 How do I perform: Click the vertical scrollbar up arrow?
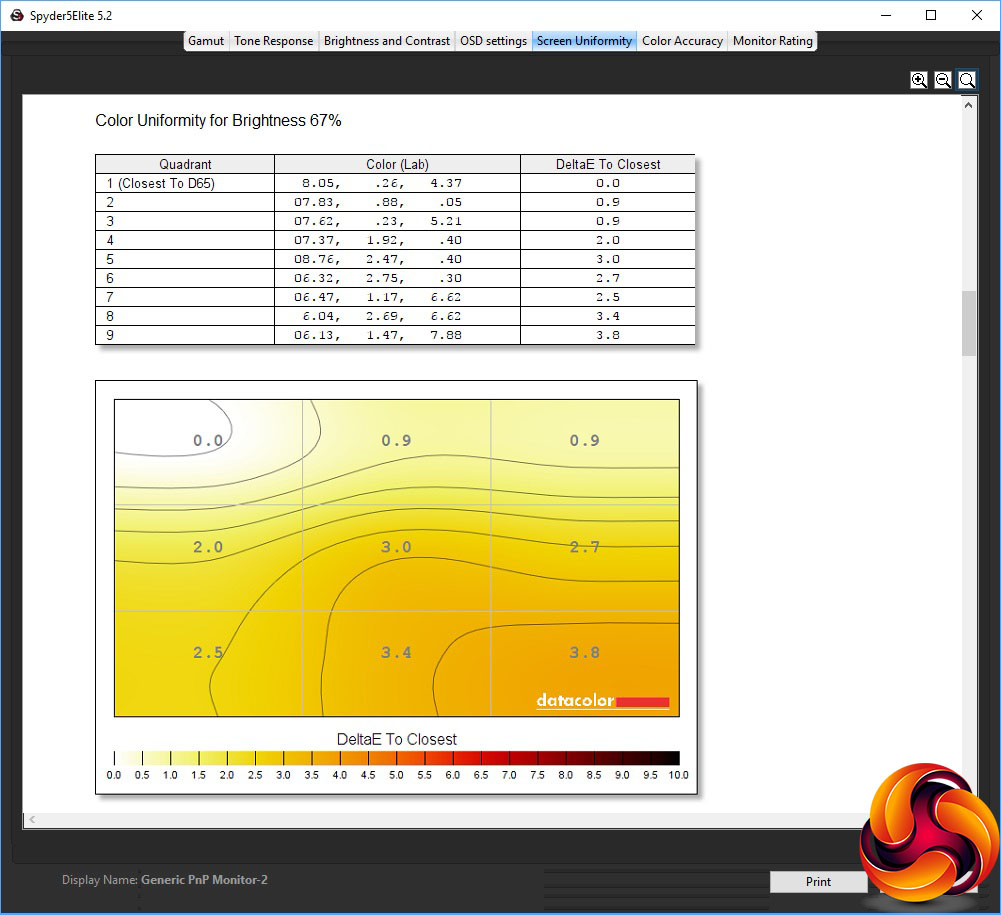point(968,105)
